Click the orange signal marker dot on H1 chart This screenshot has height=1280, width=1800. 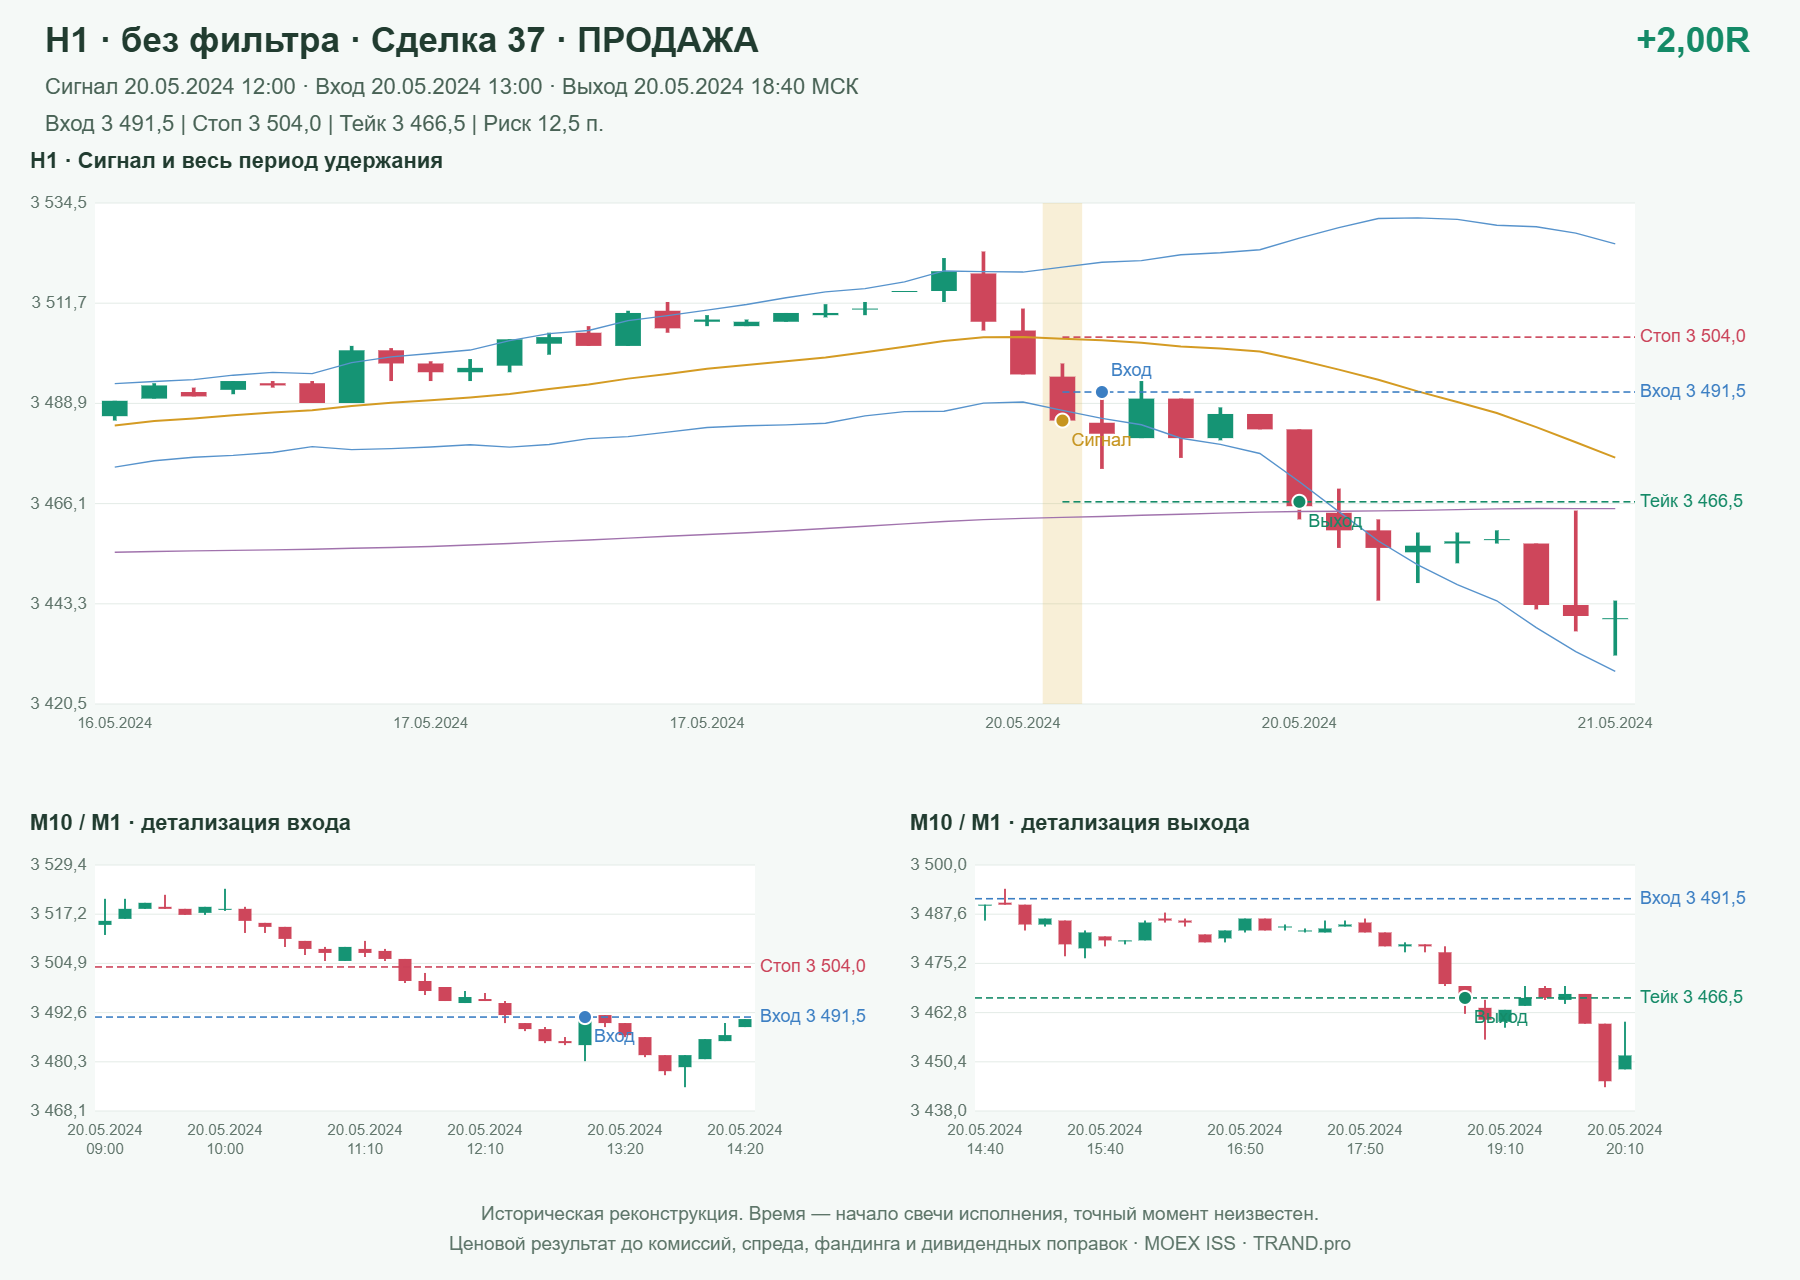pyautogui.click(x=1062, y=420)
